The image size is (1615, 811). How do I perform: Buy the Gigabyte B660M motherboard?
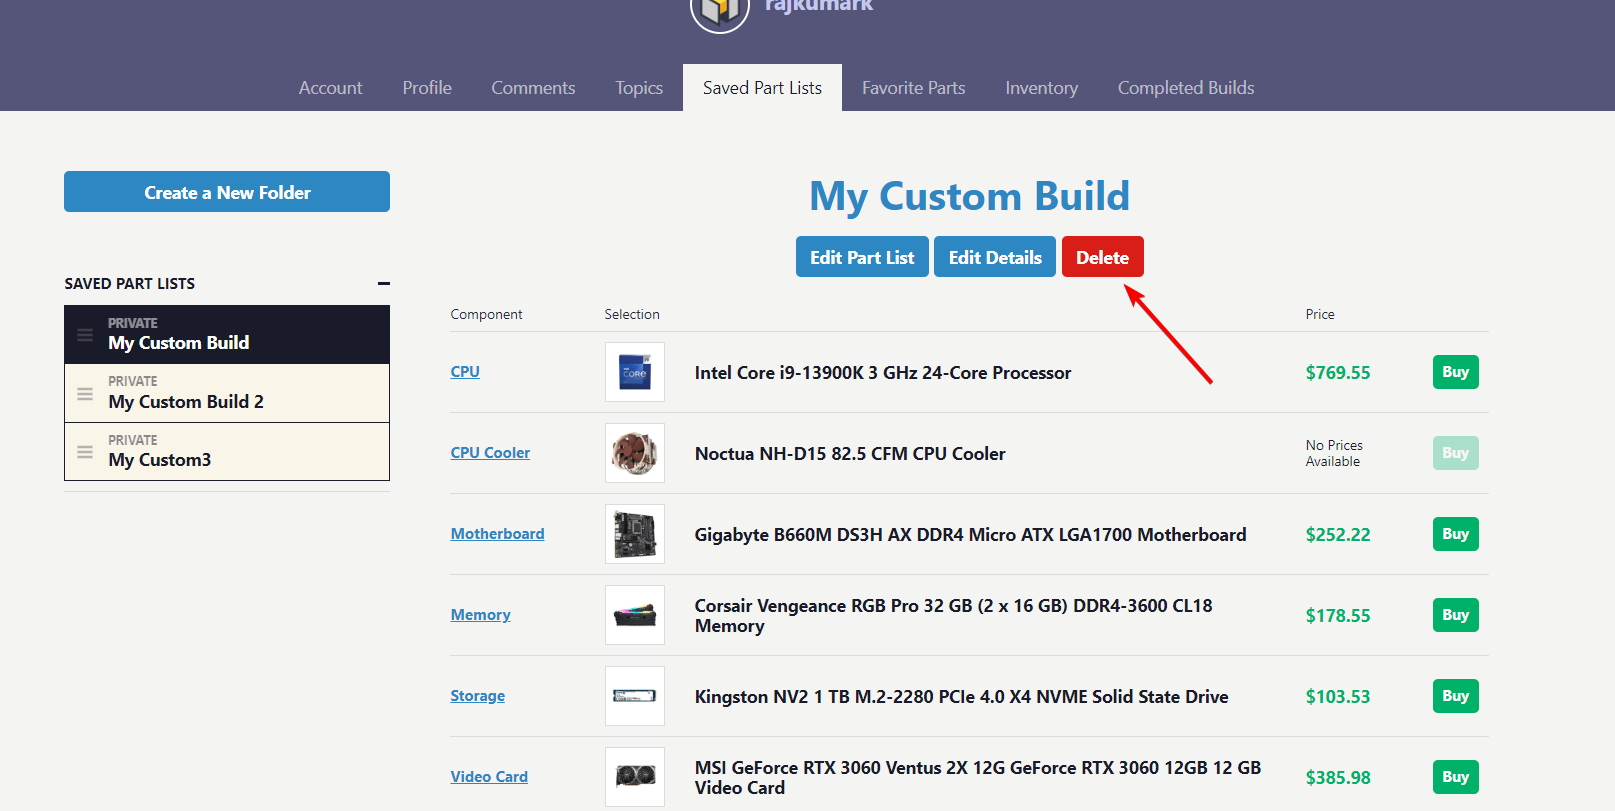tap(1455, 534)
